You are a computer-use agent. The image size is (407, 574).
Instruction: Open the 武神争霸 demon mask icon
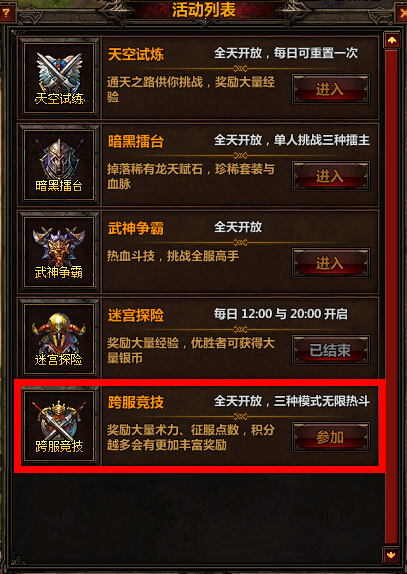pyautogui.click(x=59, y=252)
